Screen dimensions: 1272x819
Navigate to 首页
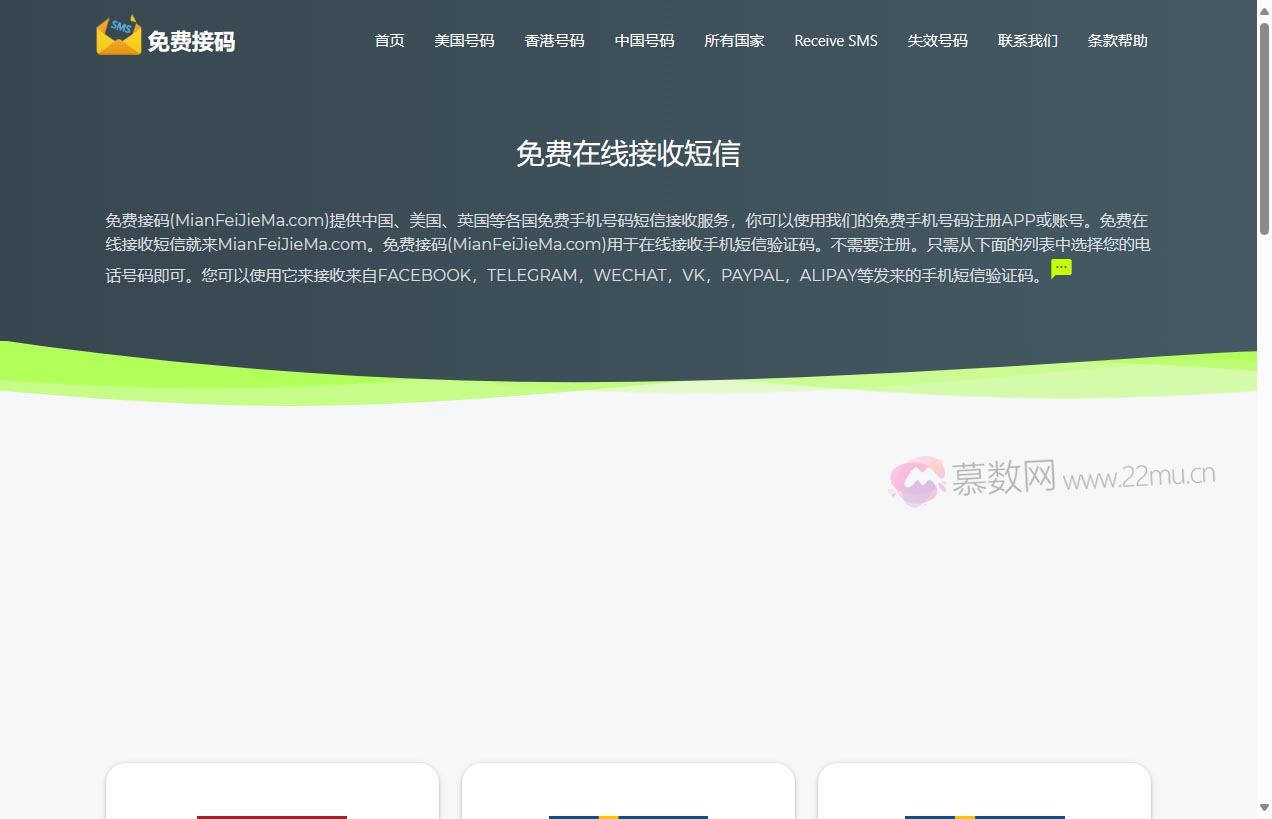389,41
